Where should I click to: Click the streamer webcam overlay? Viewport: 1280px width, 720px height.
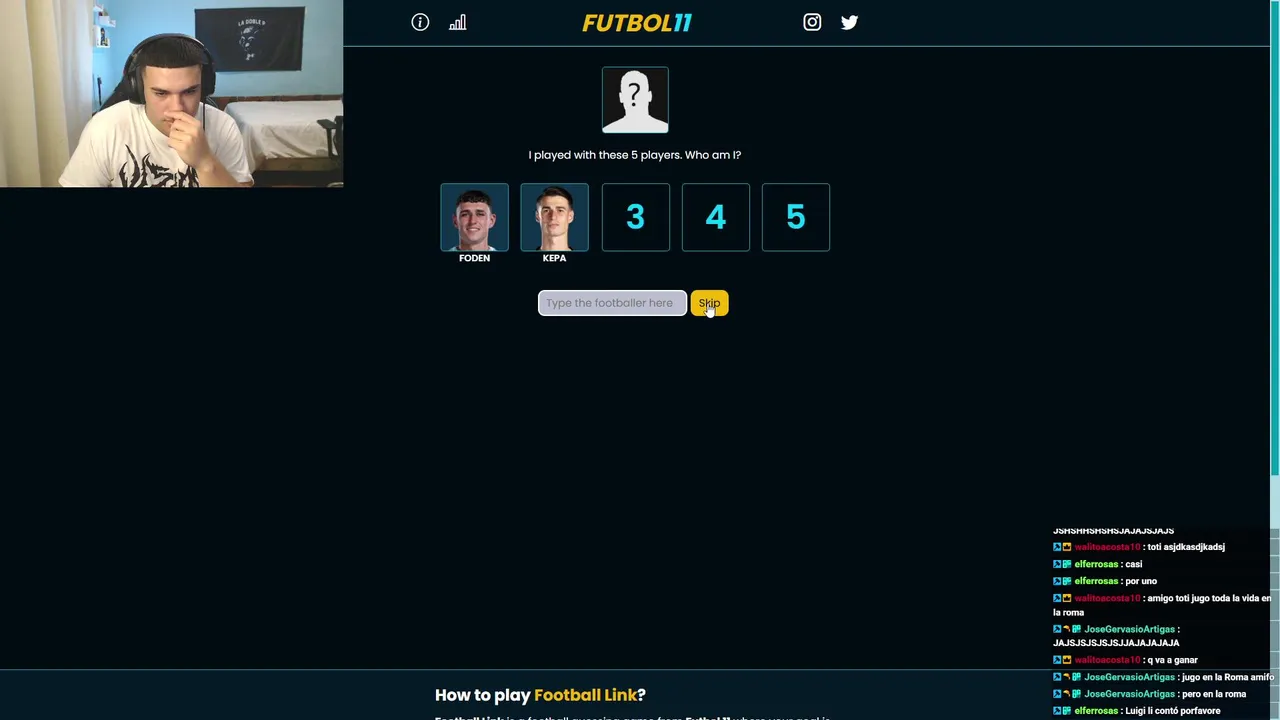point(171,94)
